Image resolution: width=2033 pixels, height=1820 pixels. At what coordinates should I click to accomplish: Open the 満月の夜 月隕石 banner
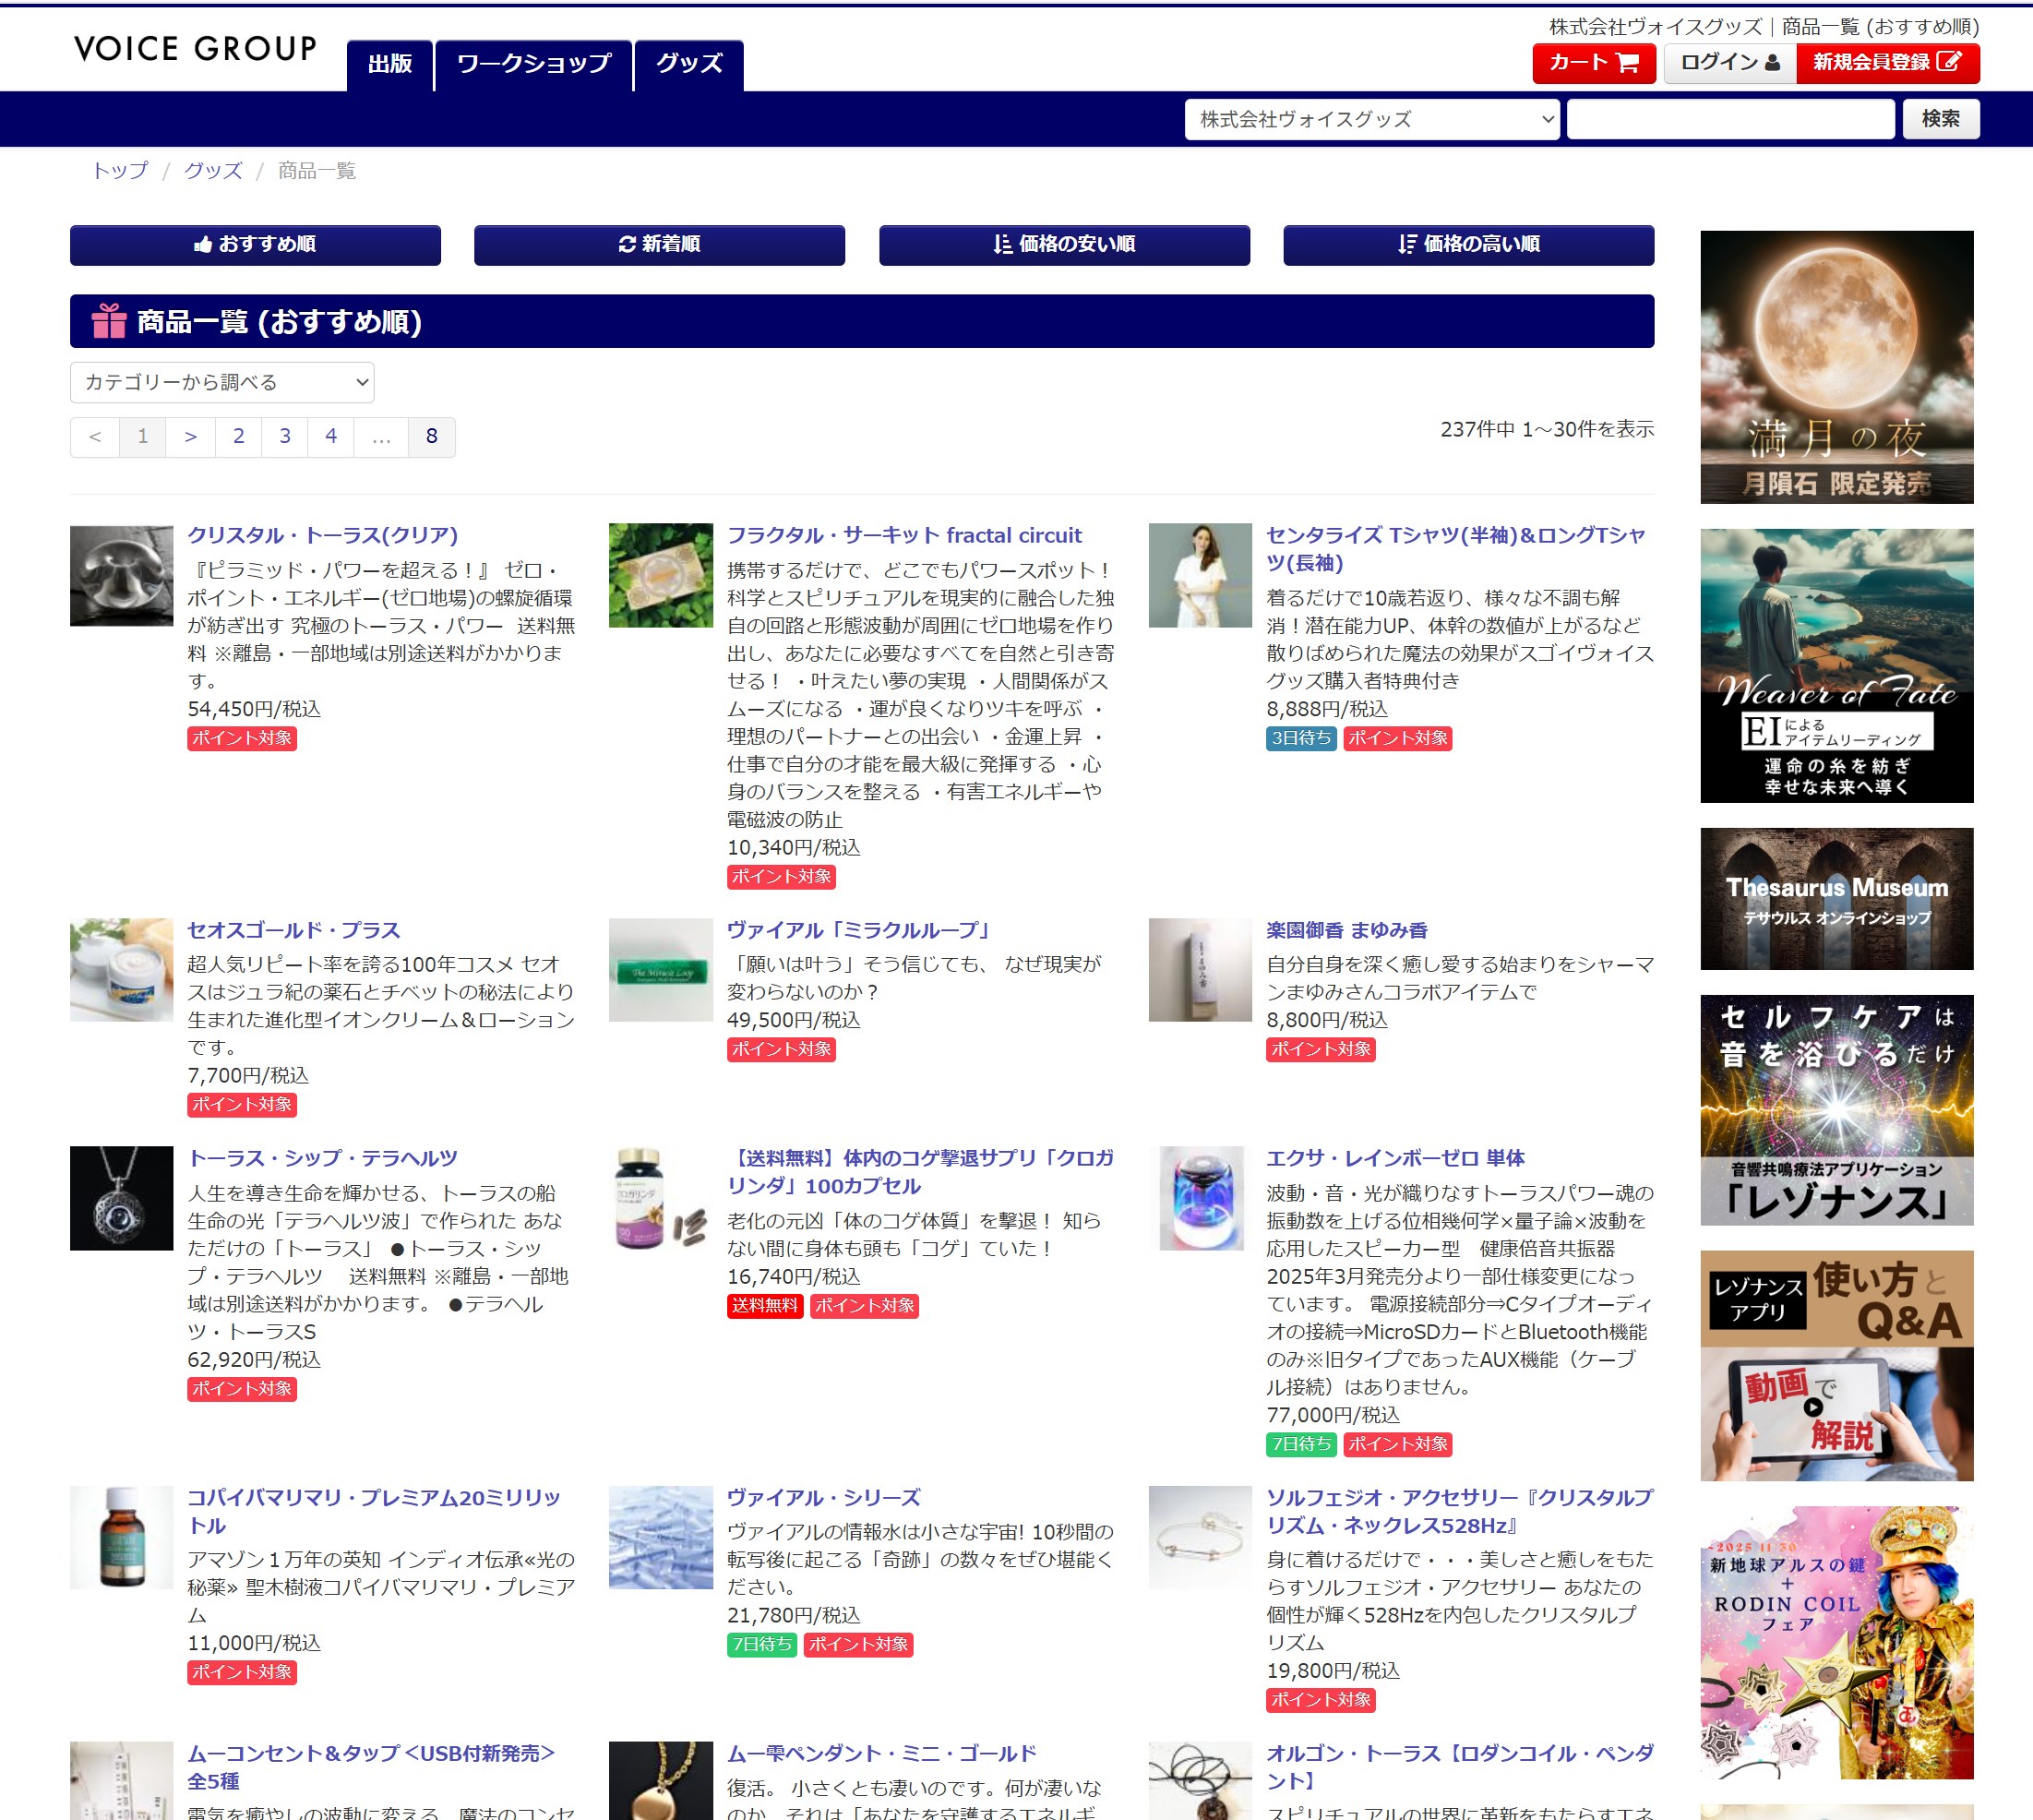click(x=1836, y=367)
